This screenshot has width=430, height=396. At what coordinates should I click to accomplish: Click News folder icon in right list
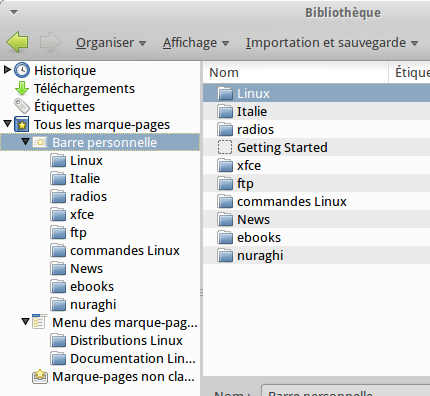click(x=225, y=219)
